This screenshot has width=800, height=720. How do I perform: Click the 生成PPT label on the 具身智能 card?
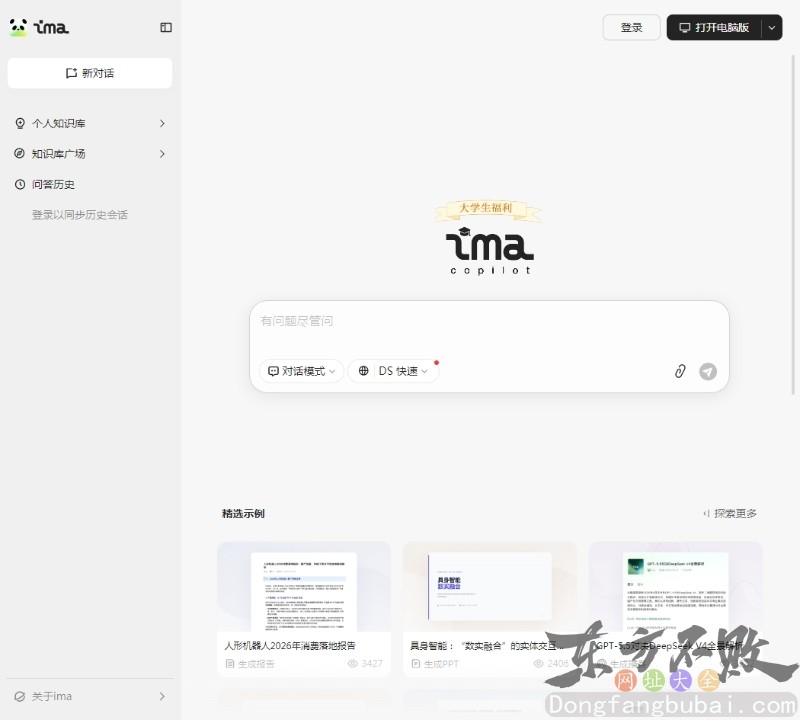pos(441,664)
